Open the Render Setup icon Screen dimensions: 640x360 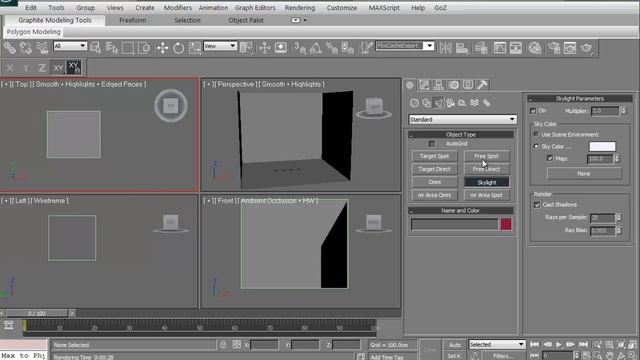pos(554,48)
